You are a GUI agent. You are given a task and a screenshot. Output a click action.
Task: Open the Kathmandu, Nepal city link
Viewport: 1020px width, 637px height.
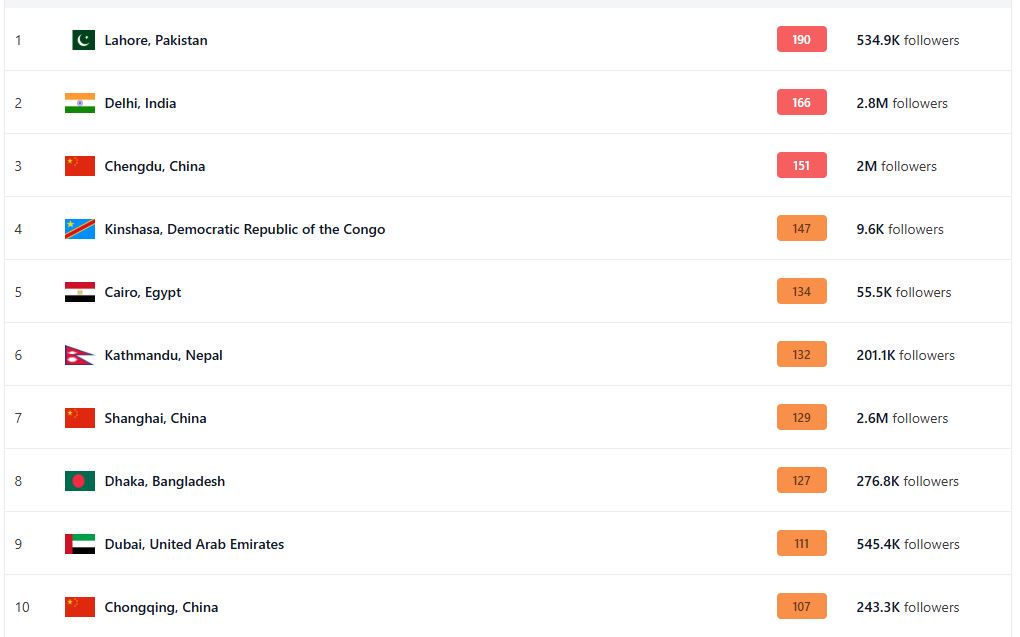[163, 355]
